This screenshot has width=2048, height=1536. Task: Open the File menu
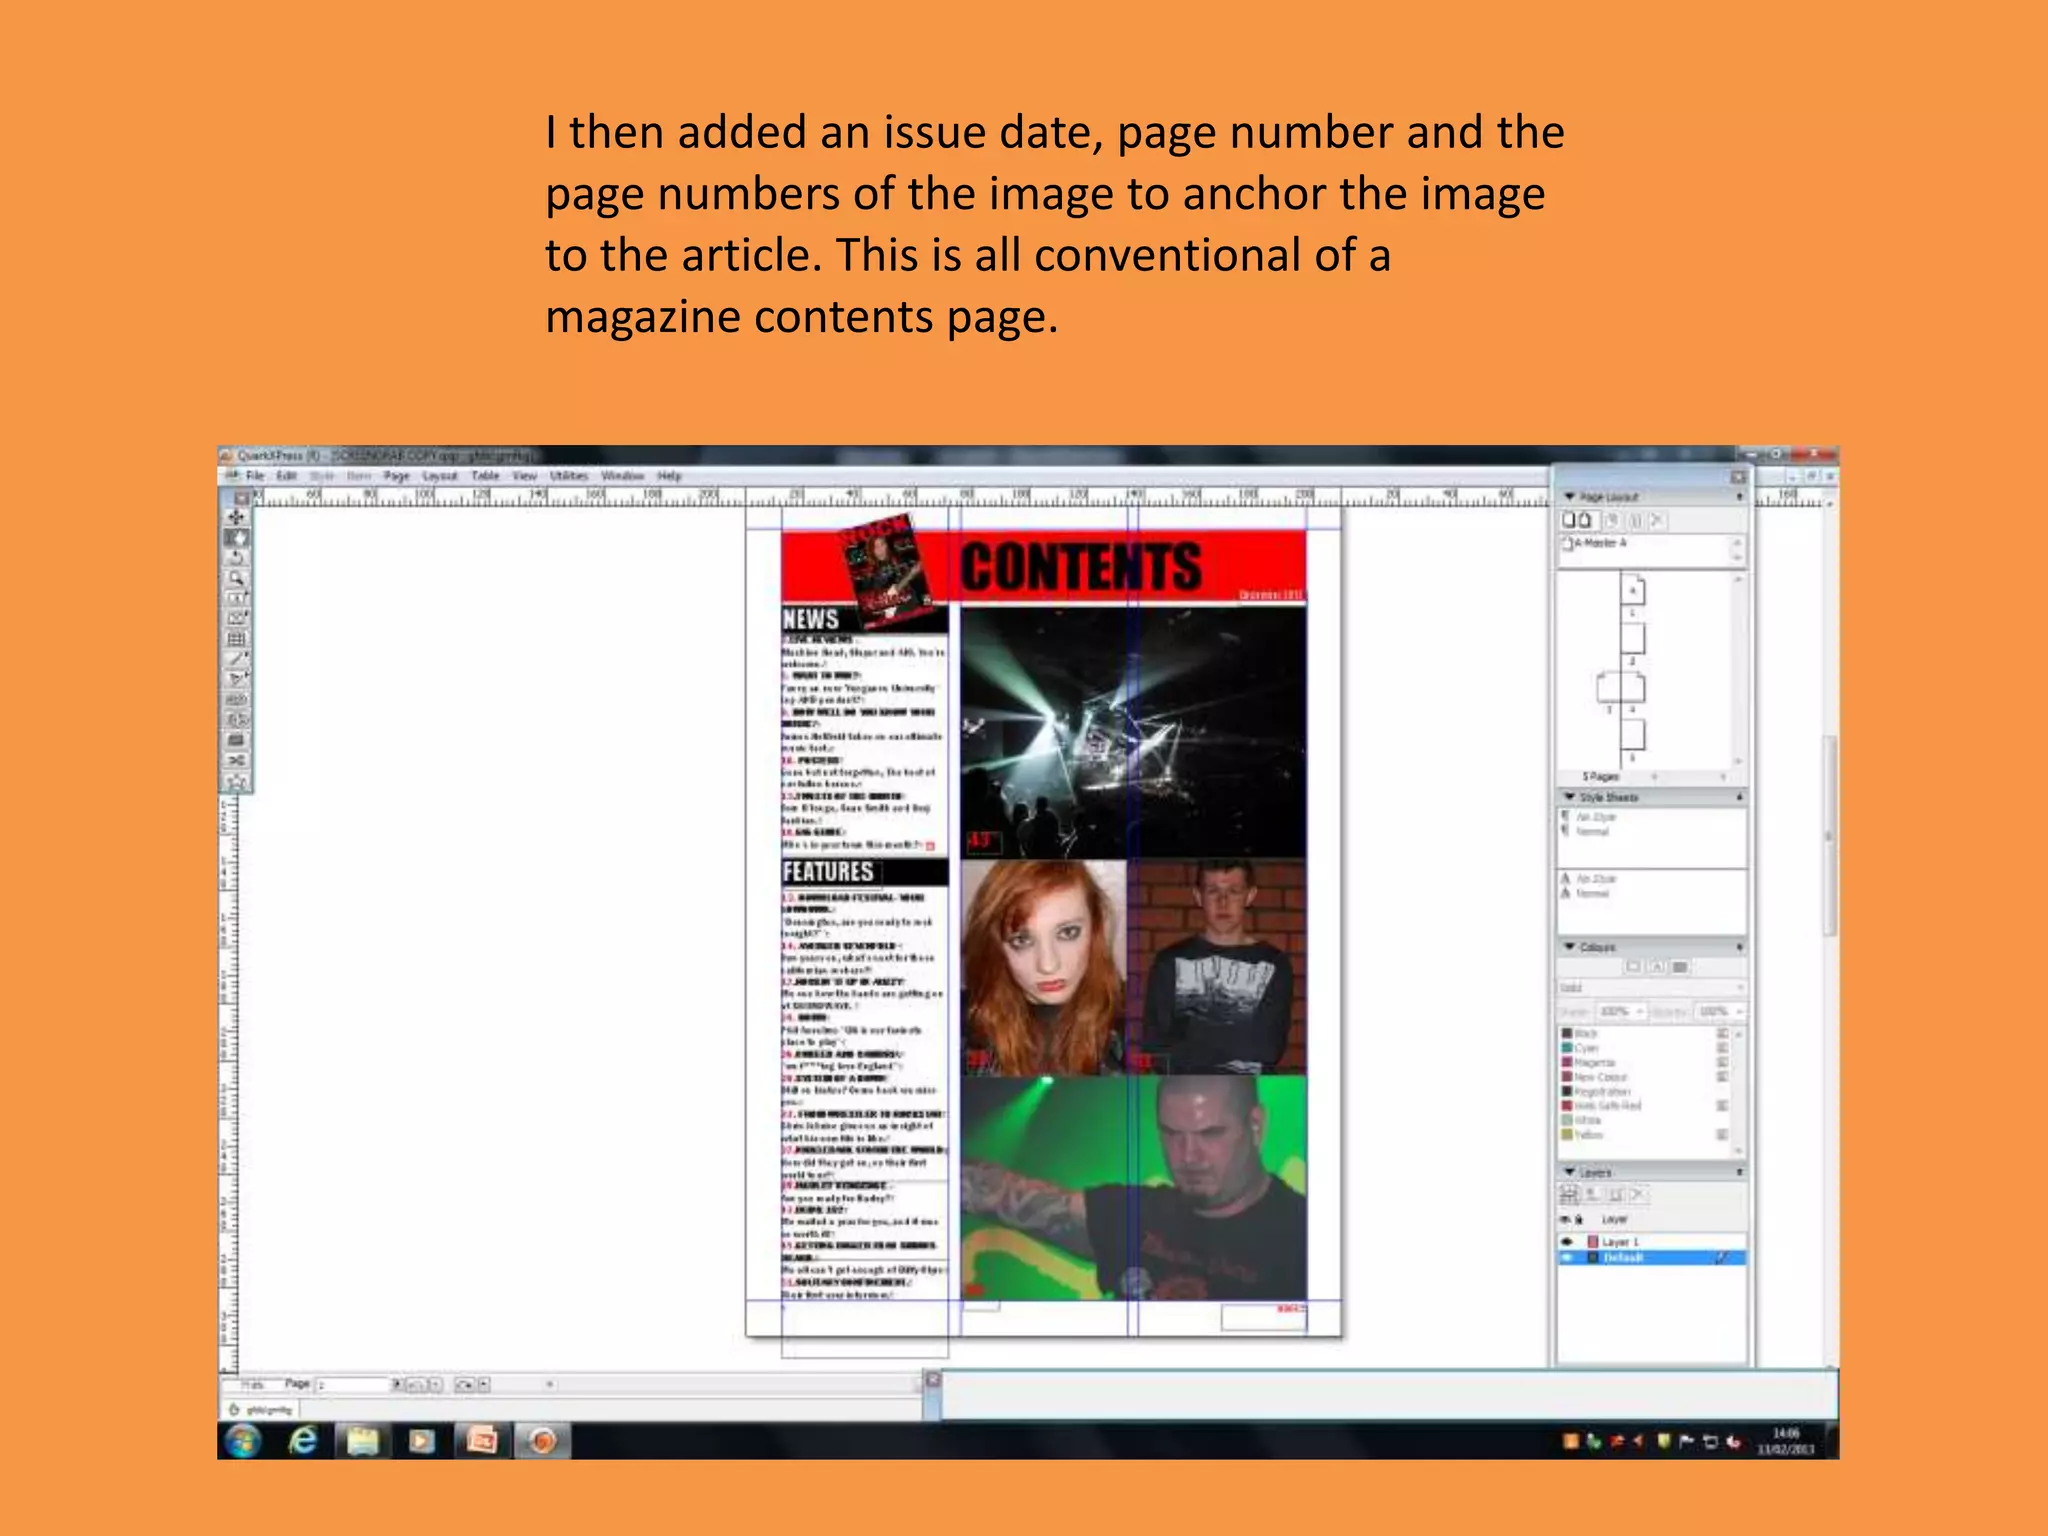click(255, 476)
